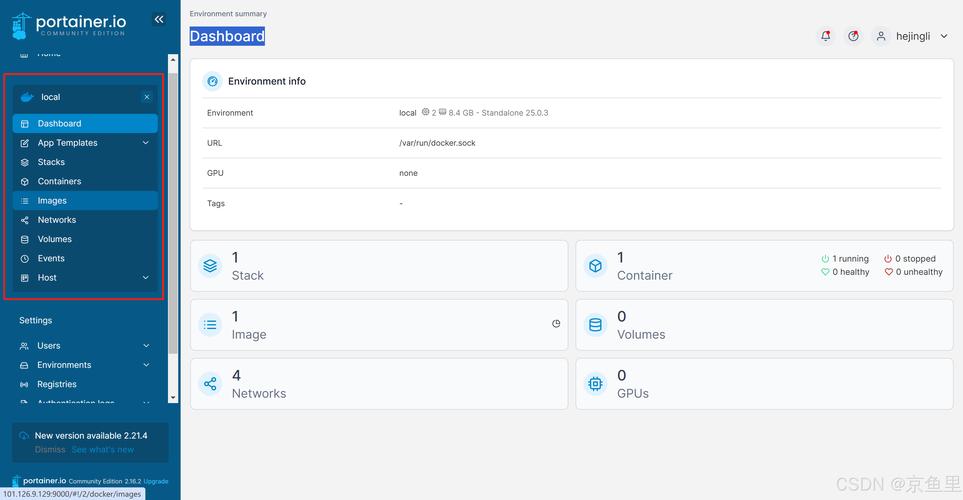Image resolution: width=963 pixels, height=500 pixels.
Task: Click the Image tile list icon
Action: coord(210,325)
